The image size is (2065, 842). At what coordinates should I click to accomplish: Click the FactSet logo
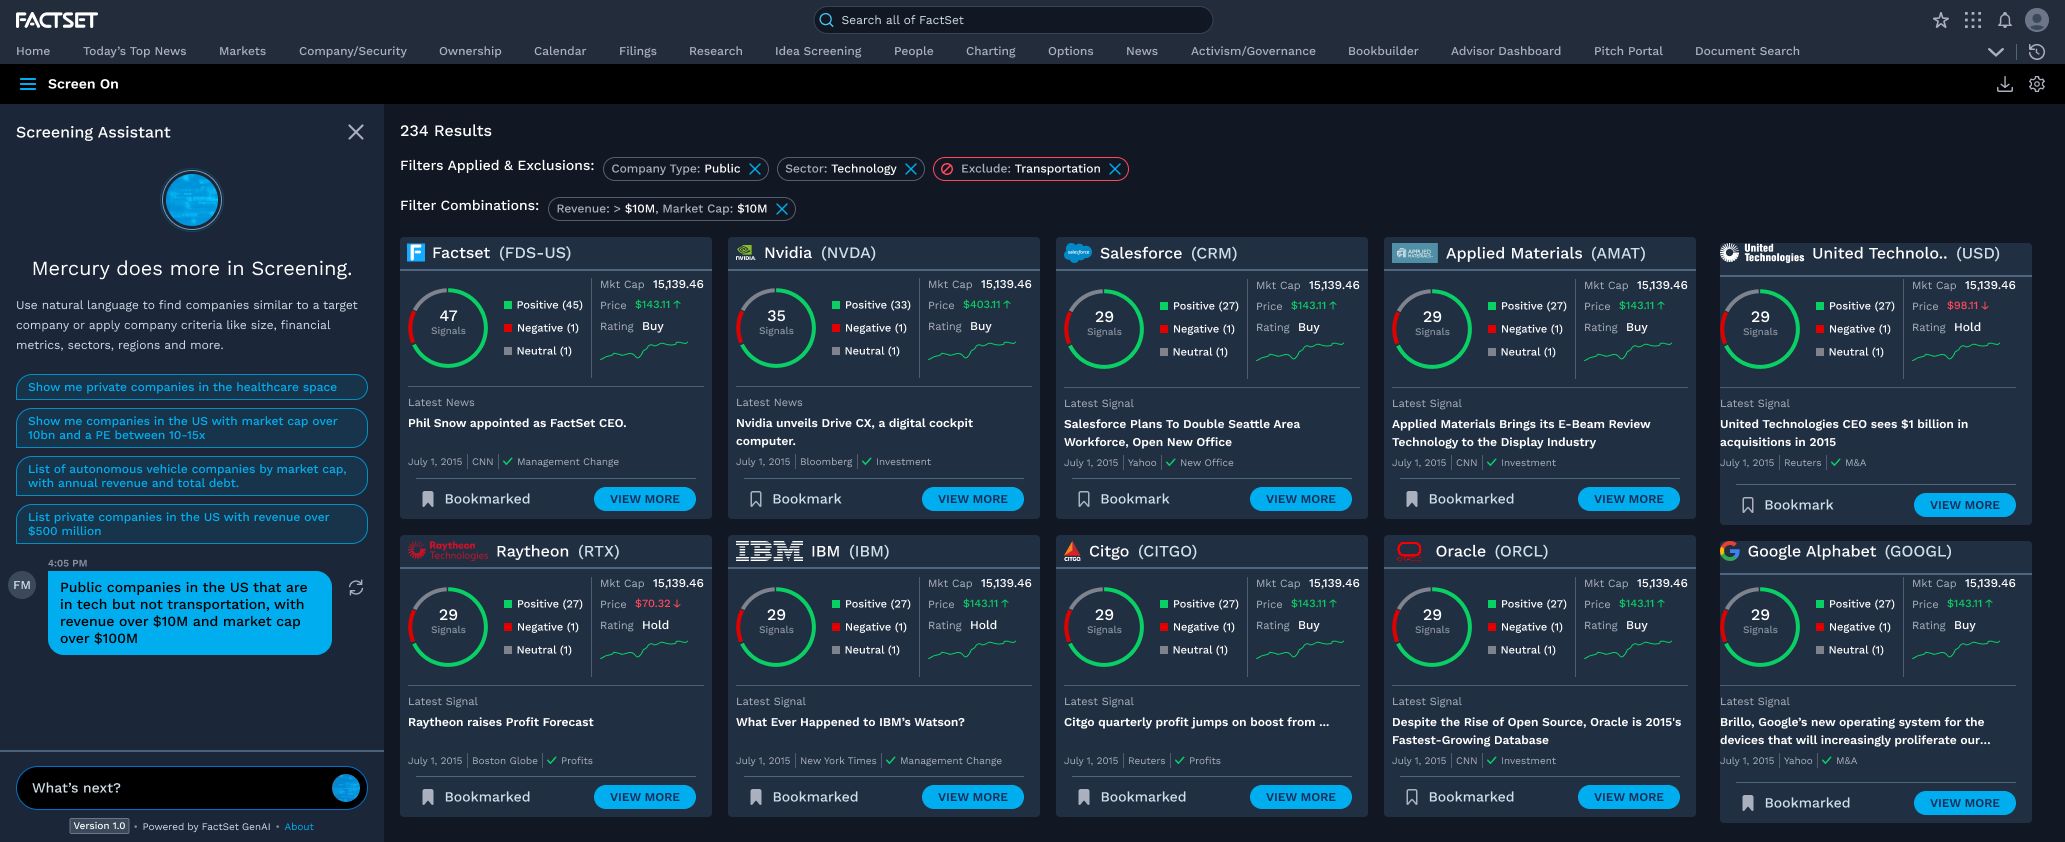point(57,20)
